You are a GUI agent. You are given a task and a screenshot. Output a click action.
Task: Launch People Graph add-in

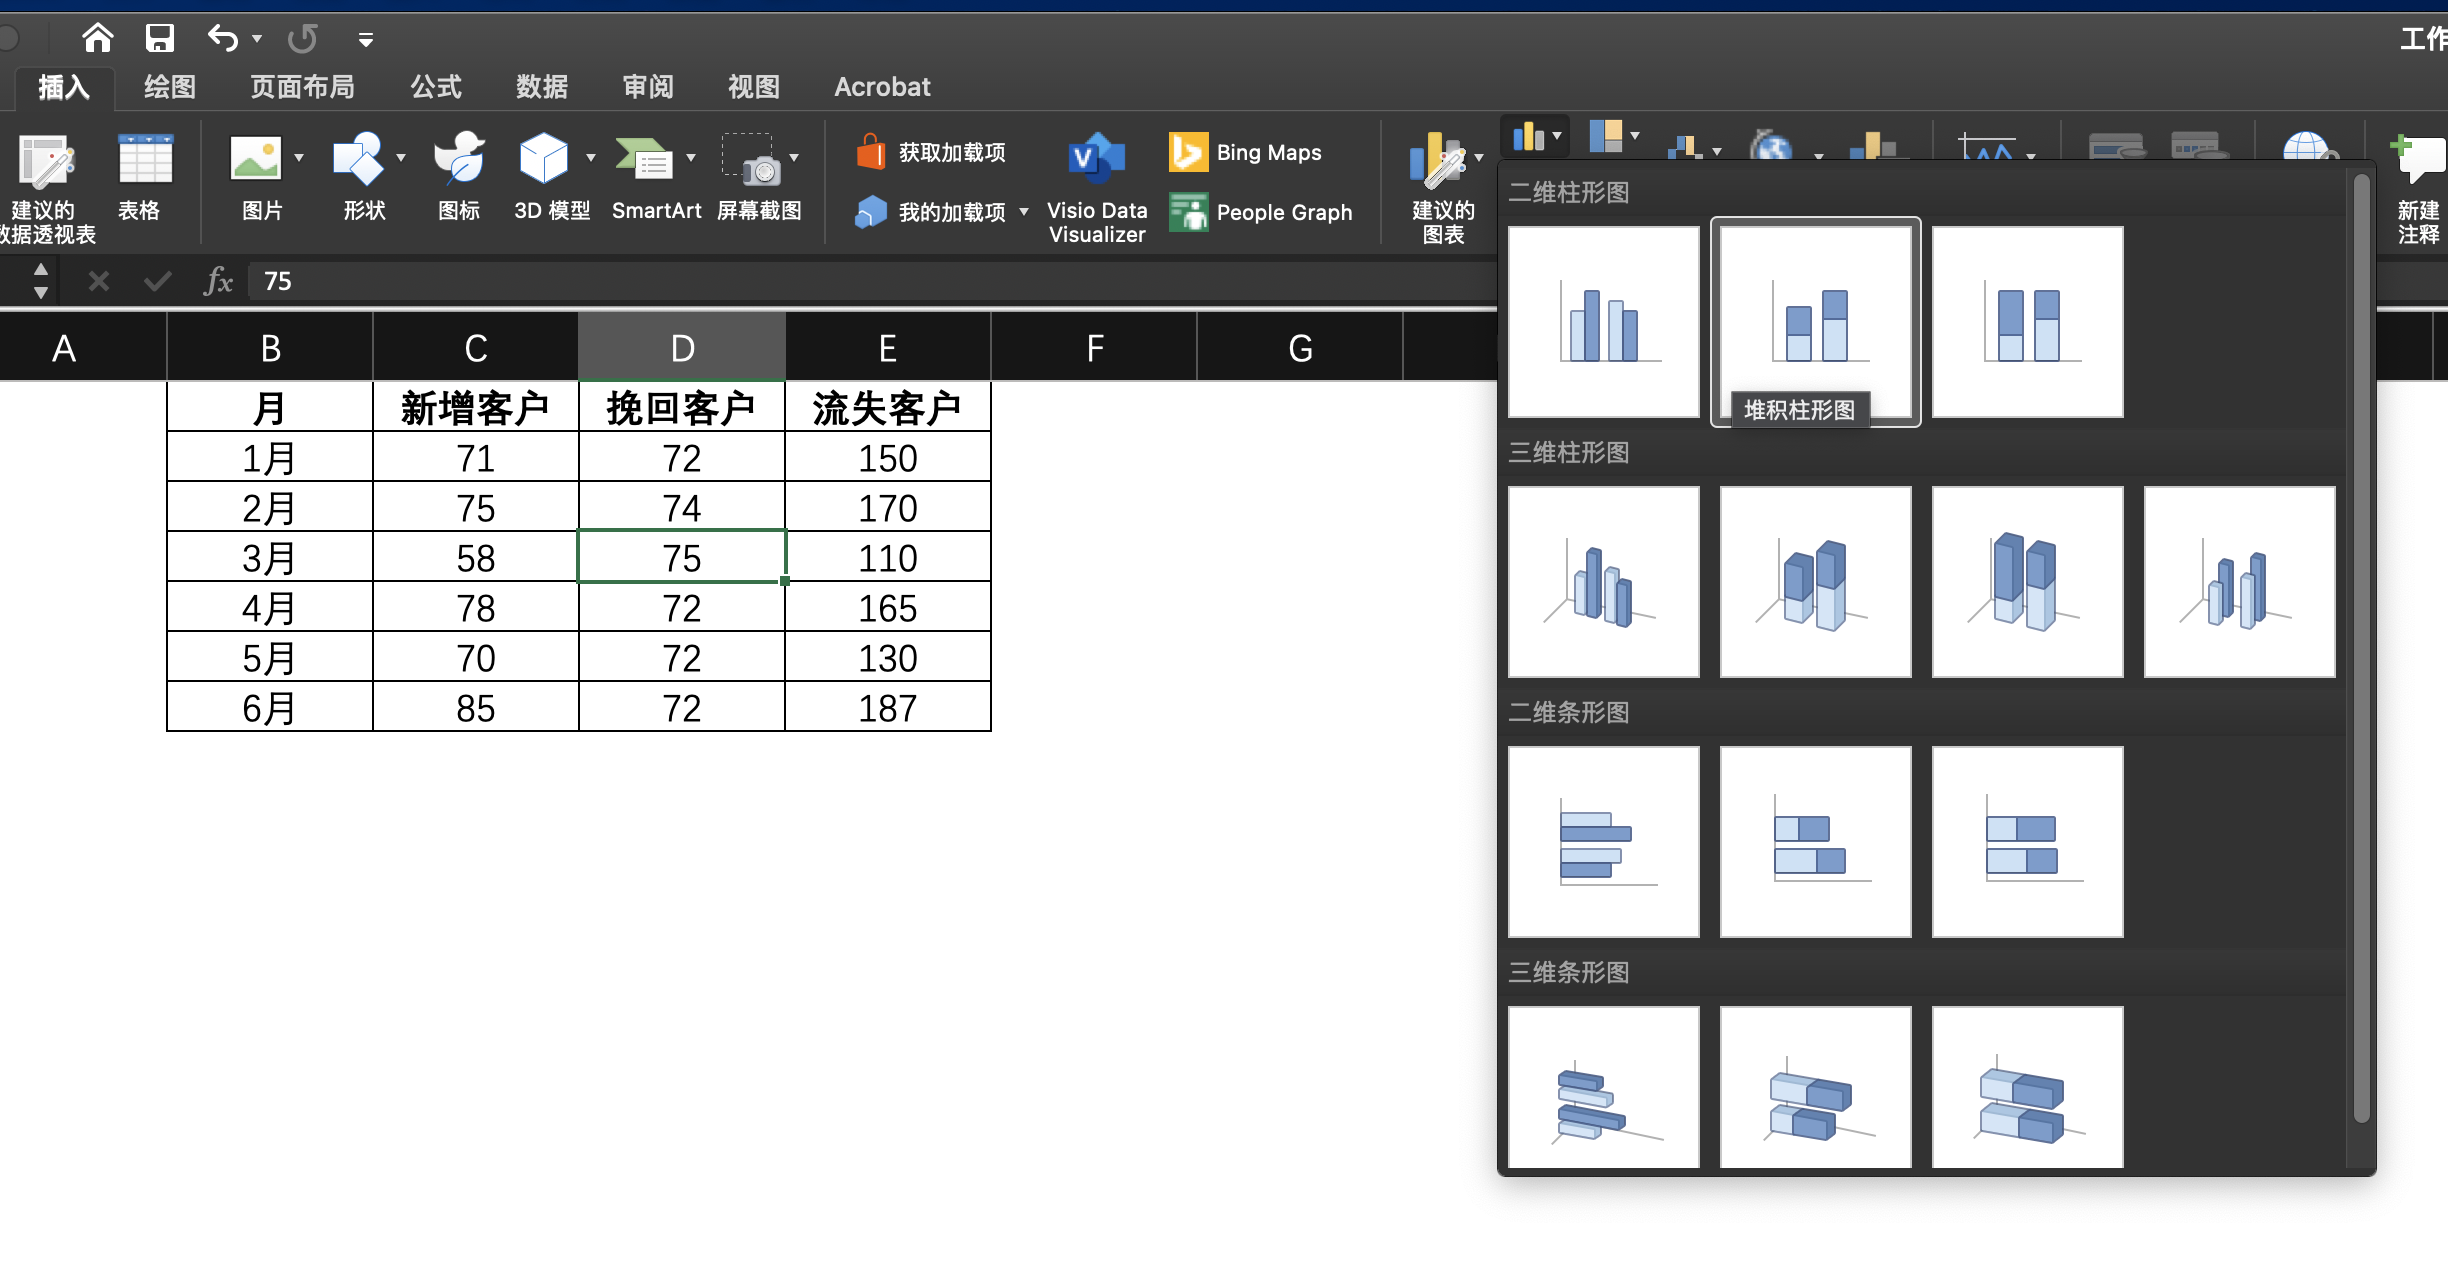pyautogui.click(x=1262, y=212)
